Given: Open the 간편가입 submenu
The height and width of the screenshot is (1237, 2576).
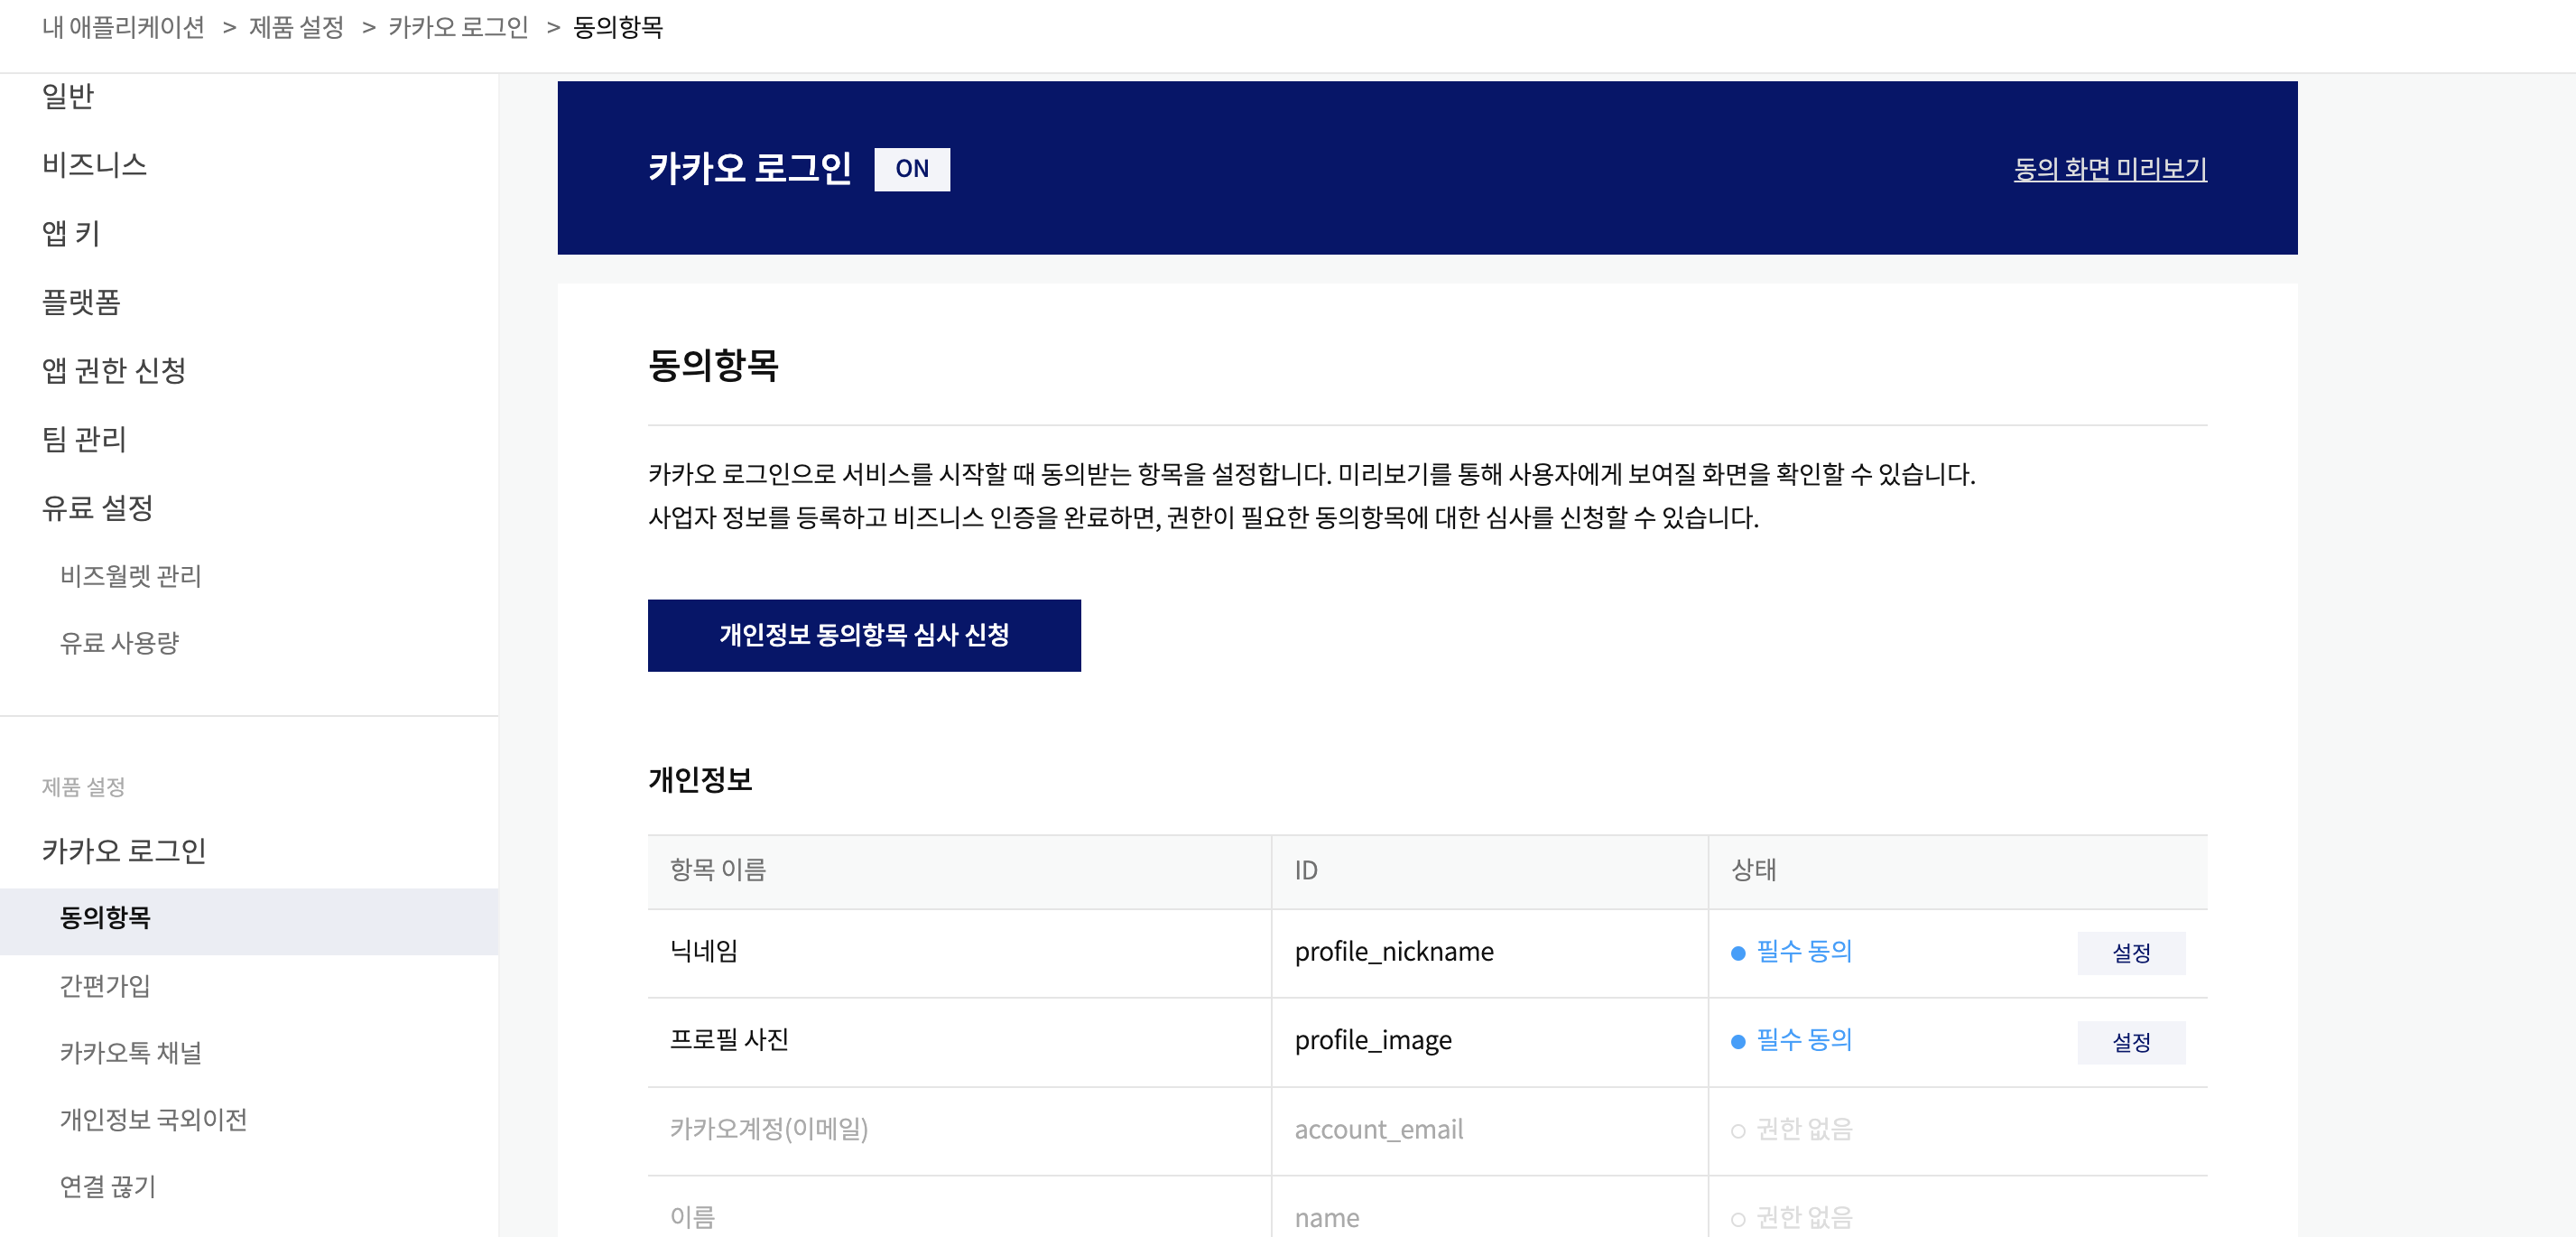Looking at the screenshot, I should (x=105, y=986).
